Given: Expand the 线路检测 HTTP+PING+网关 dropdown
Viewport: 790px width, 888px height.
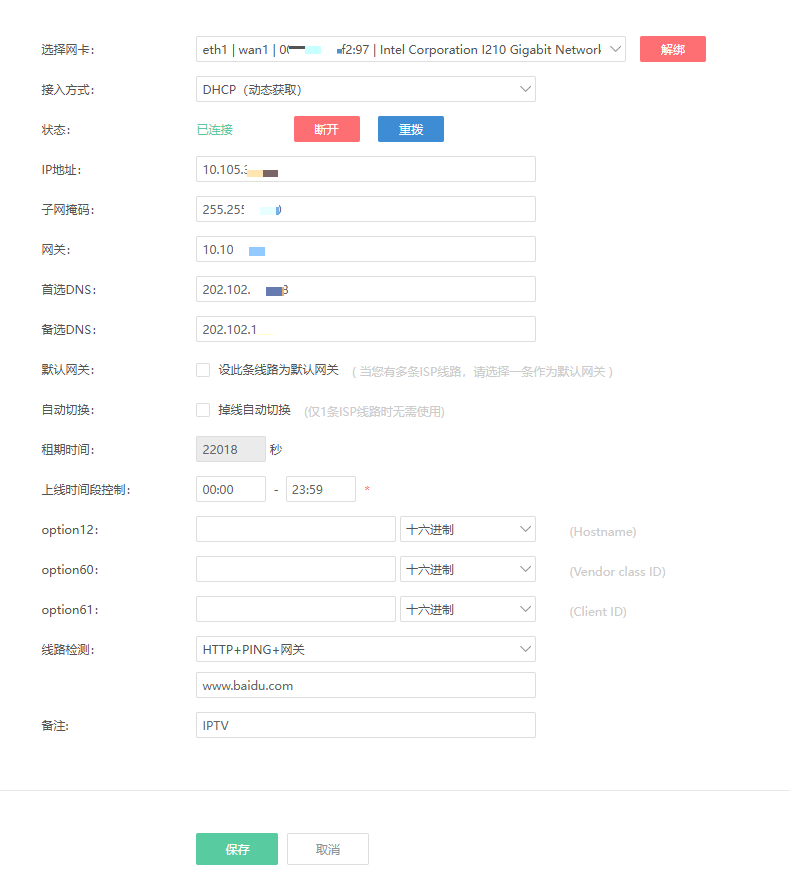Looking at the screenshot, I should (x=365, y=649).
